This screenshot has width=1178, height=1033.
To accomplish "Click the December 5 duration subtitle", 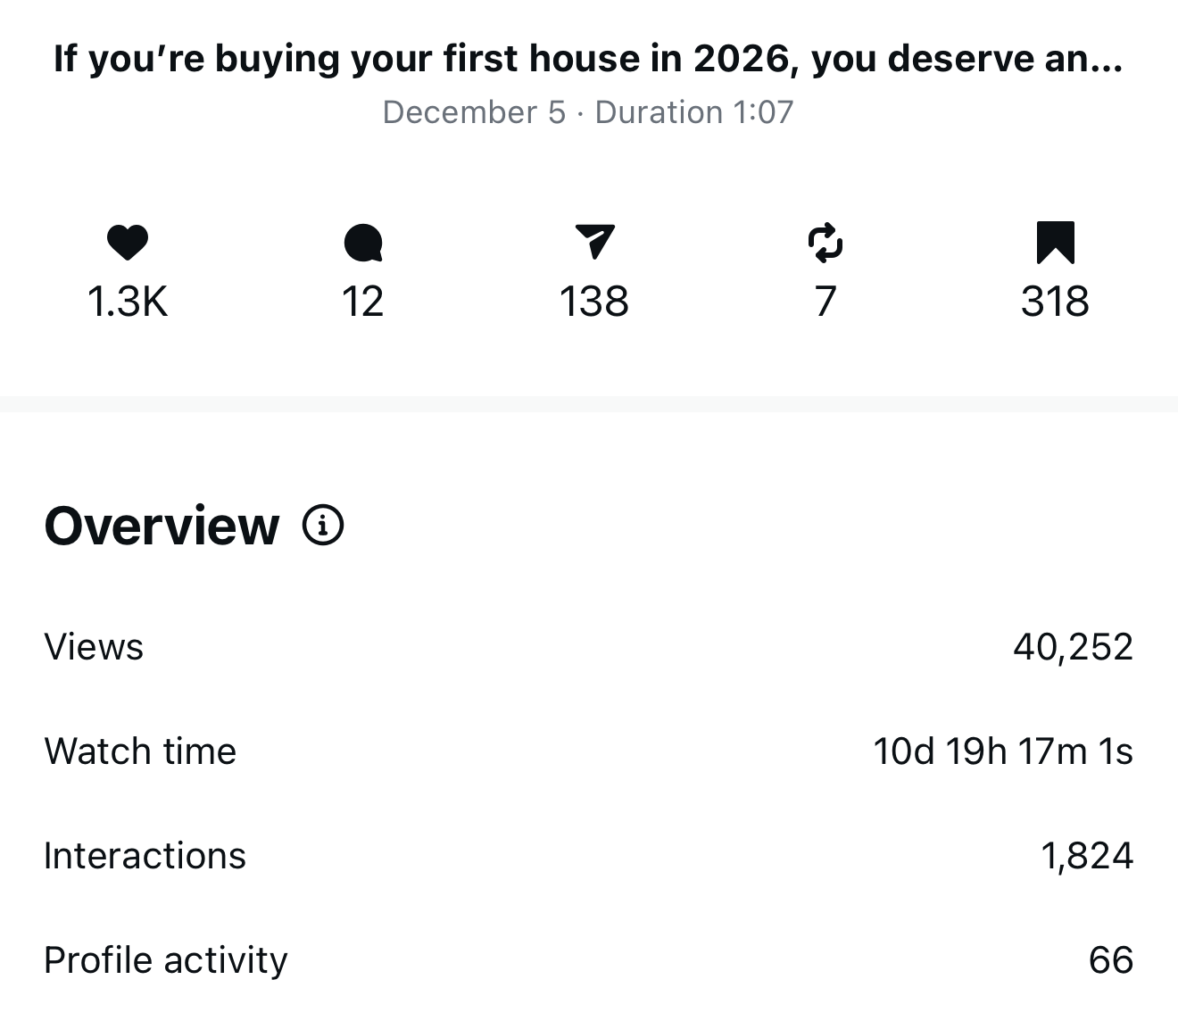I will point(588,112).
